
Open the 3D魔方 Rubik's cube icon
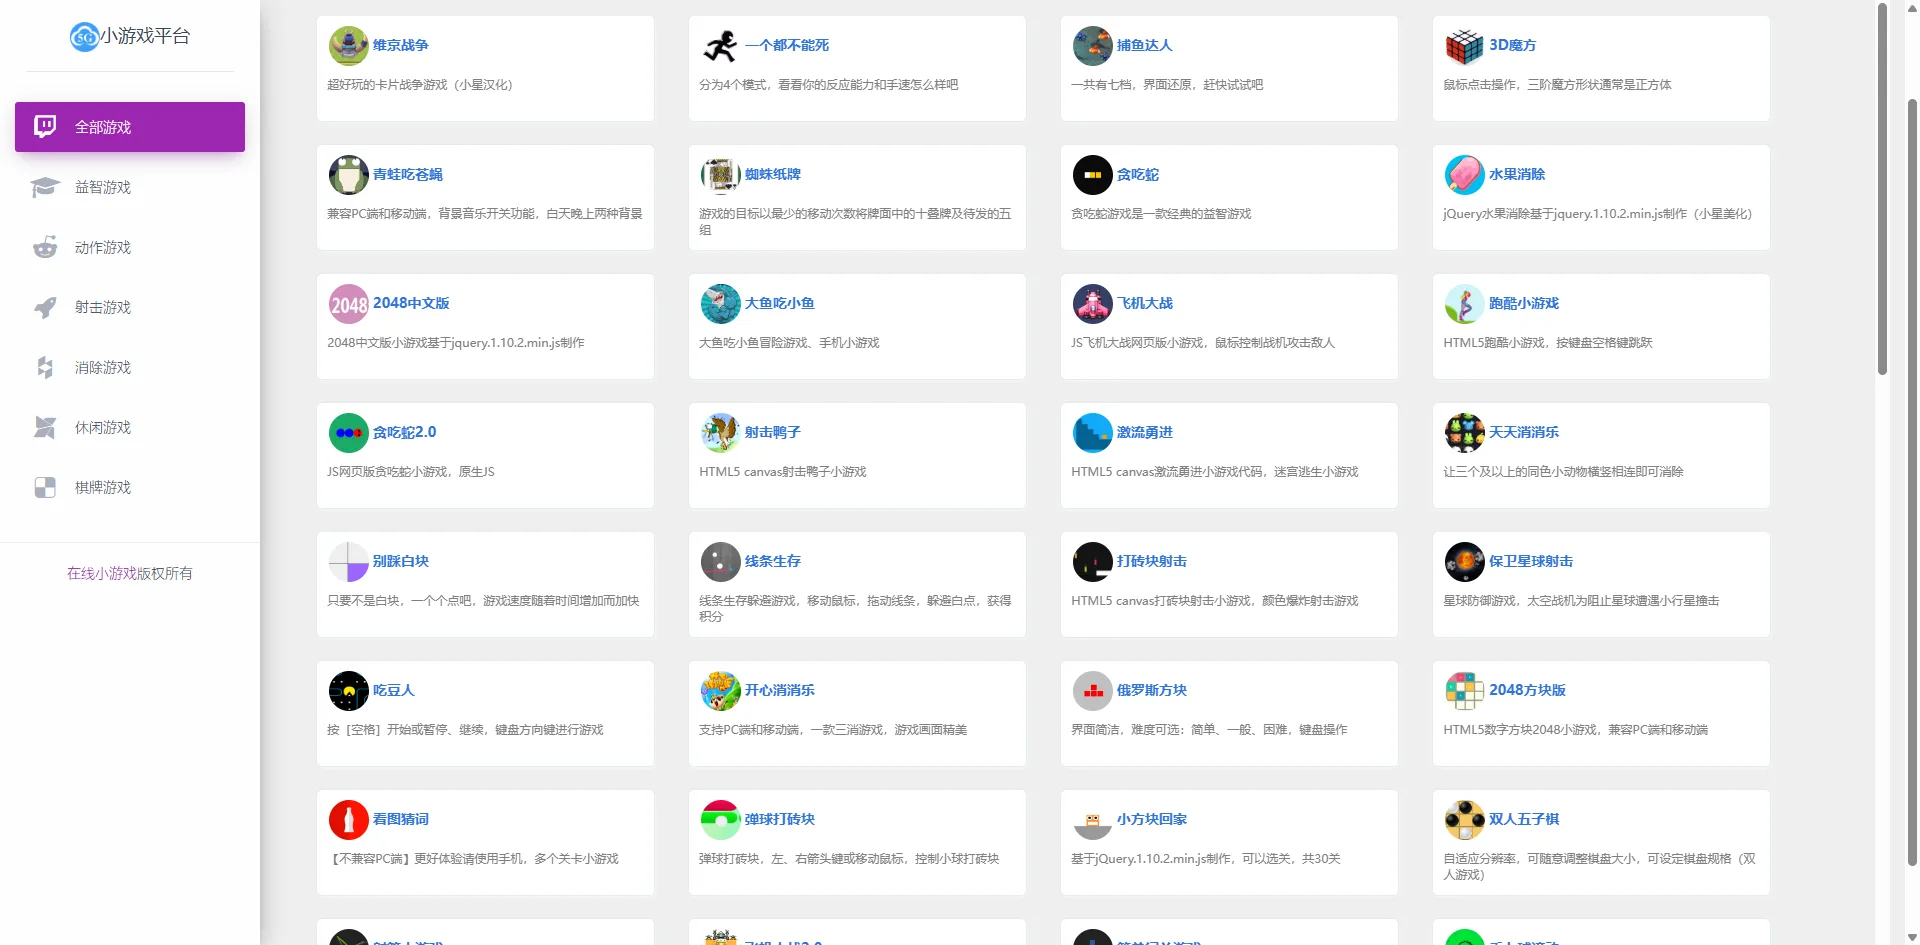pos(1464,46)
